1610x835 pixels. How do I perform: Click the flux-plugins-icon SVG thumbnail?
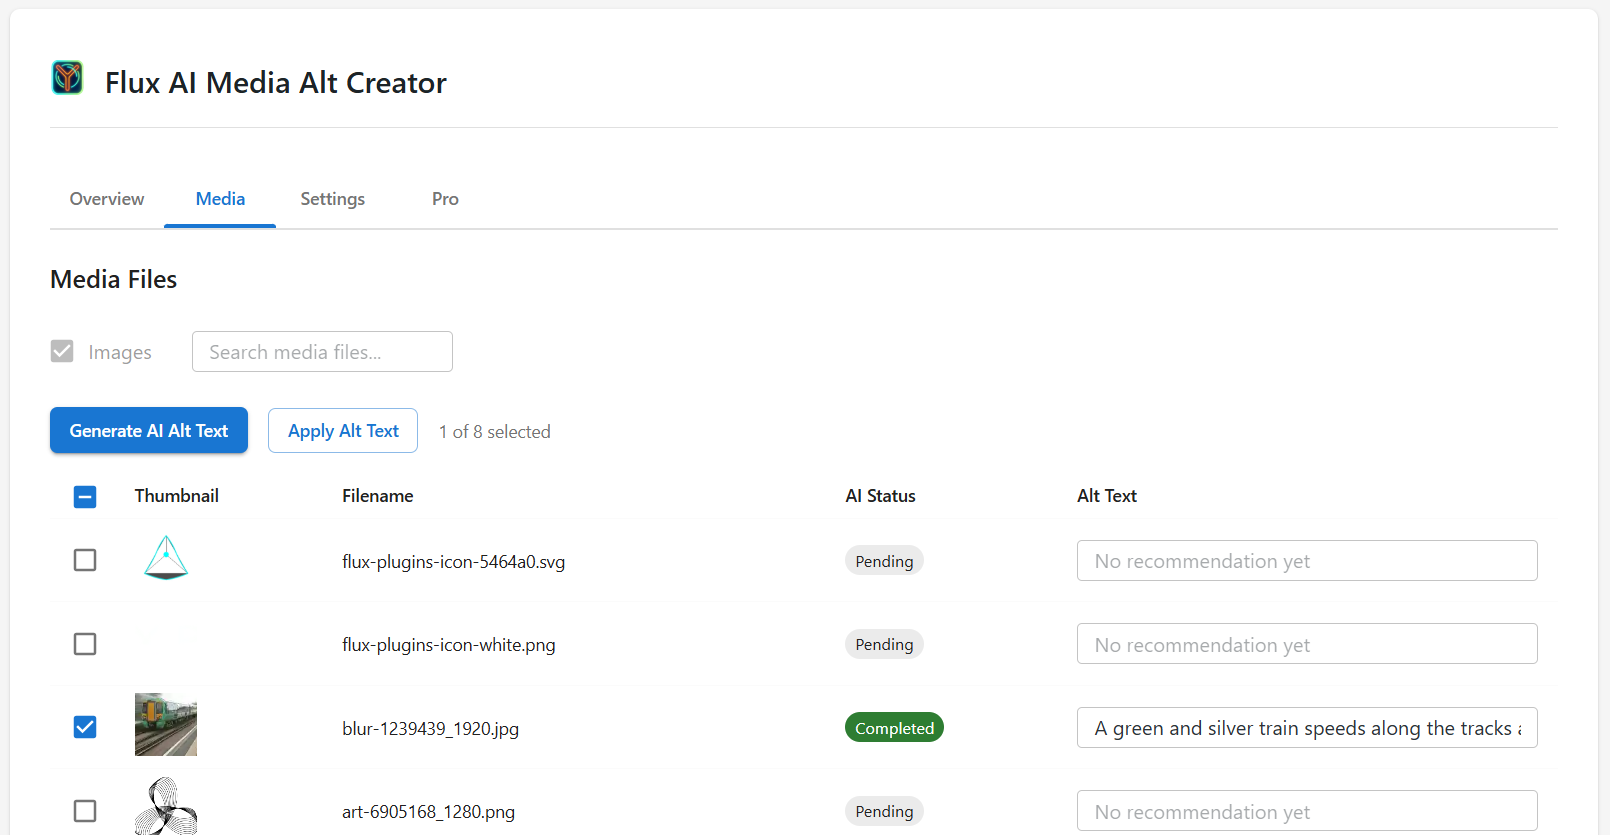coord(166,558)
